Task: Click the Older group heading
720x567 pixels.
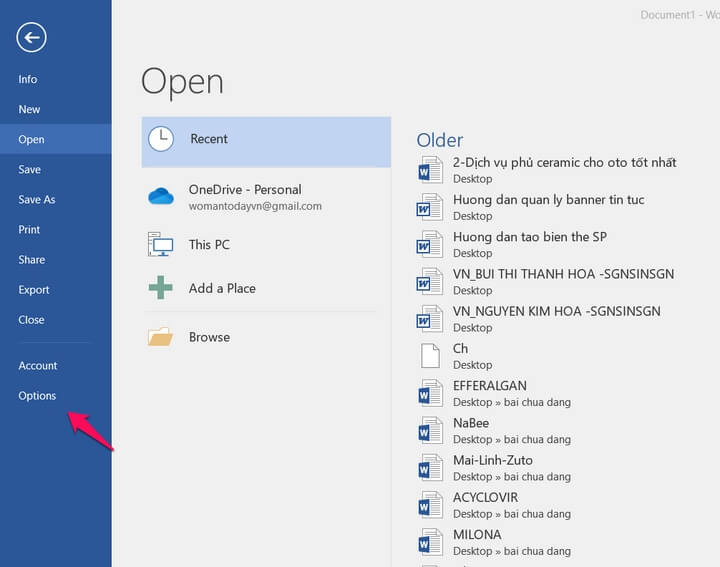Action: [439, 140]
